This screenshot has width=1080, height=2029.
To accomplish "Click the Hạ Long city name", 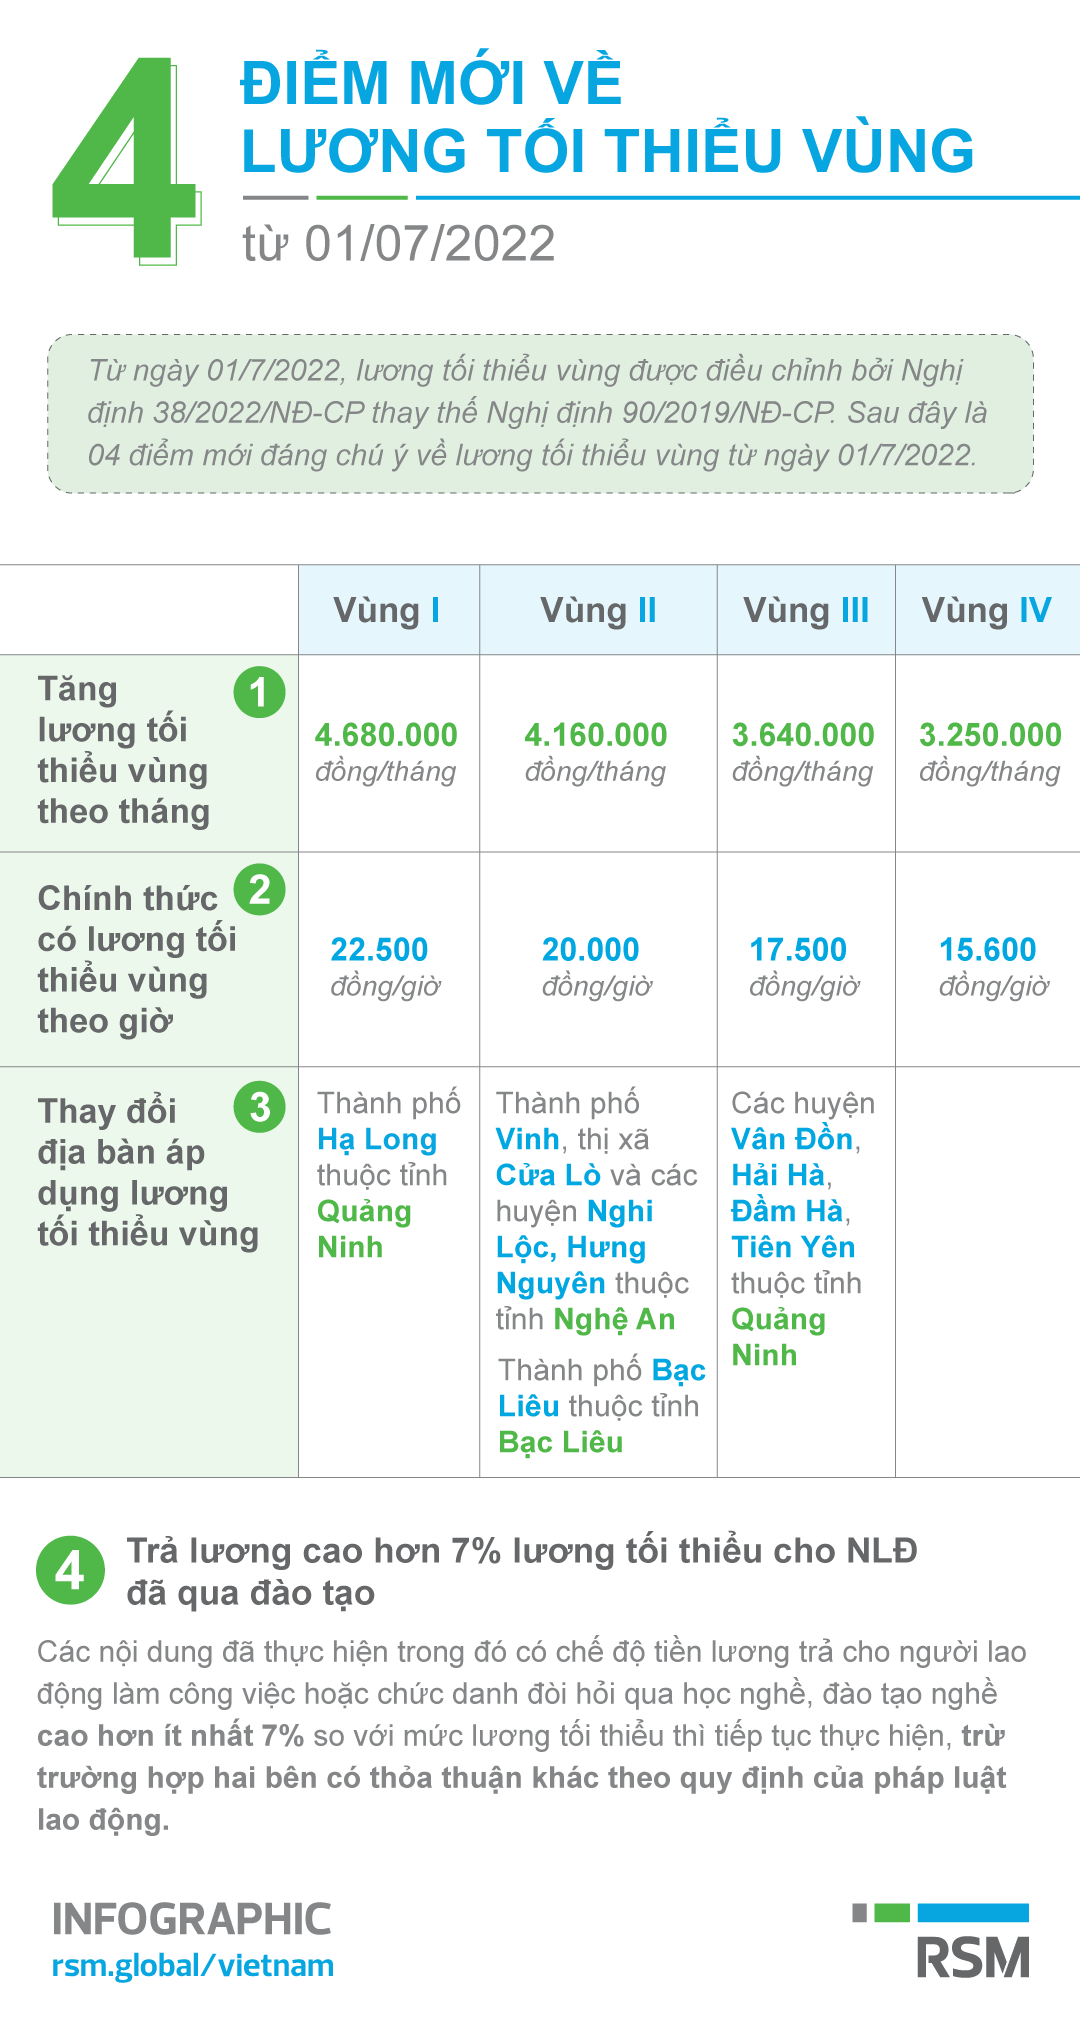I will [x=377, y=1140].
